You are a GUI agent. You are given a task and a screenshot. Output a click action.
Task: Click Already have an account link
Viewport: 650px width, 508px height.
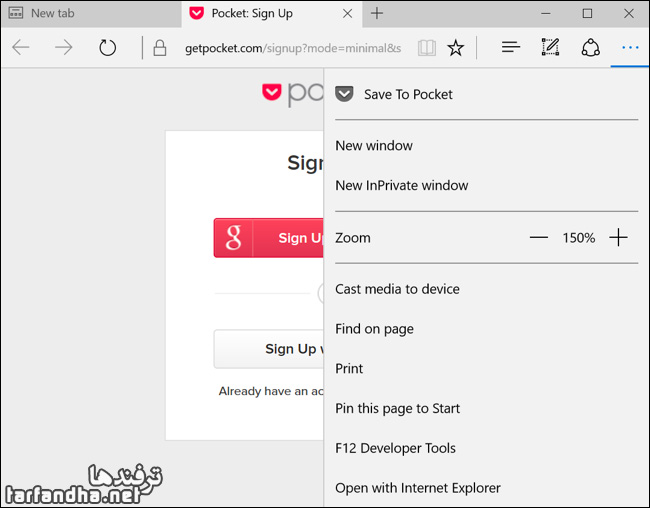pyautogui.click(x=271, y=391)
